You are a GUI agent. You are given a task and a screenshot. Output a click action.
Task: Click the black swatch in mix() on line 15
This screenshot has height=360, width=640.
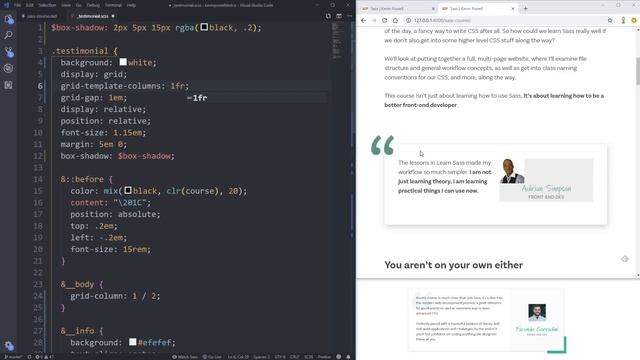(x=128, y=190)
